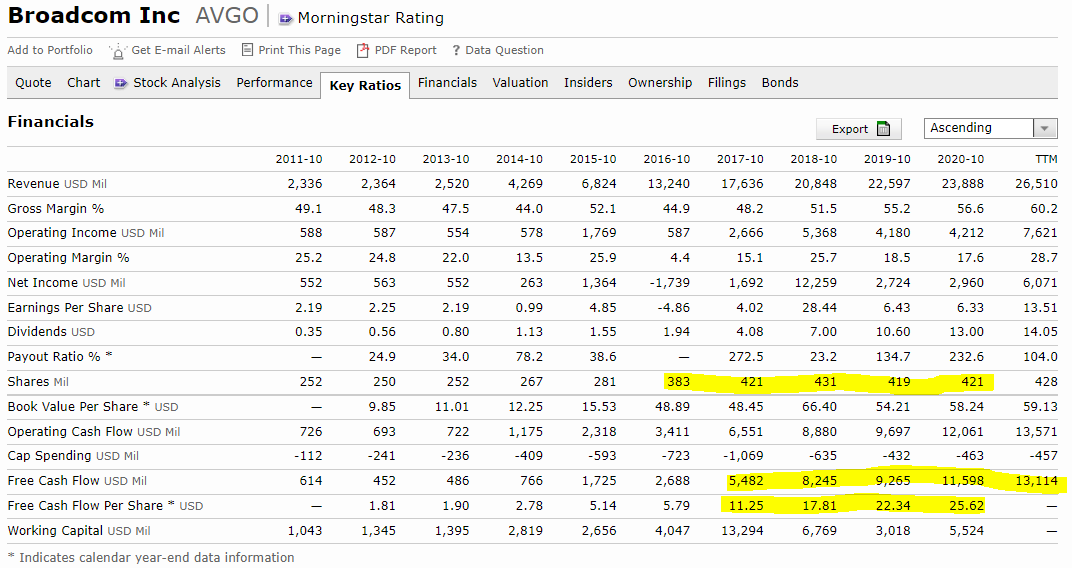Click the AVGO ticker symbol
Viewport: 1072px width, 568px height.
pyautogui.click(x=227, y=15)
